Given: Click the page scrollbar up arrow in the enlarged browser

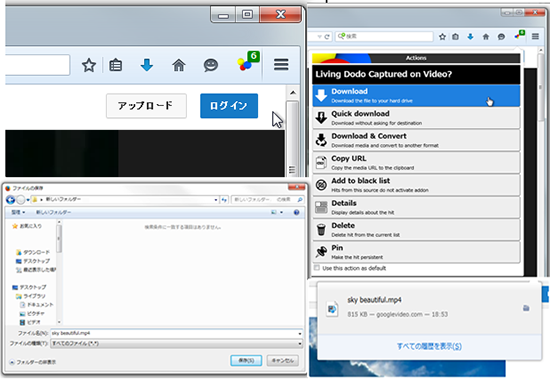Looking at the screenshot, I should coord(293,93).
